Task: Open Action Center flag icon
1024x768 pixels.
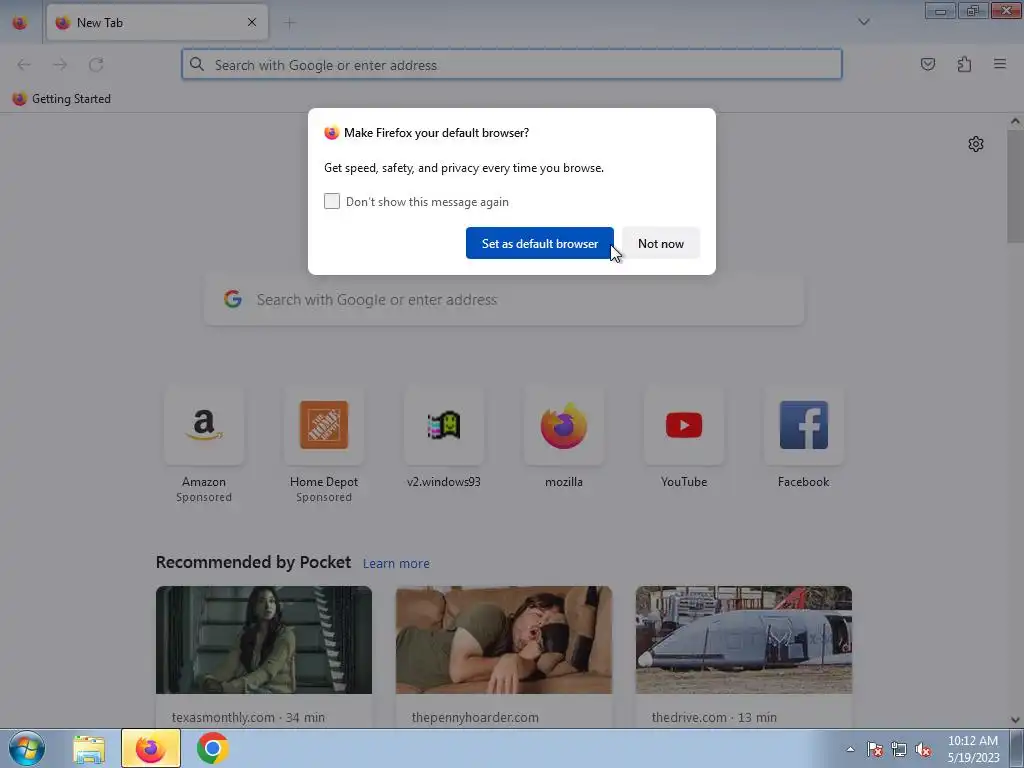Action: click(874, 749)
